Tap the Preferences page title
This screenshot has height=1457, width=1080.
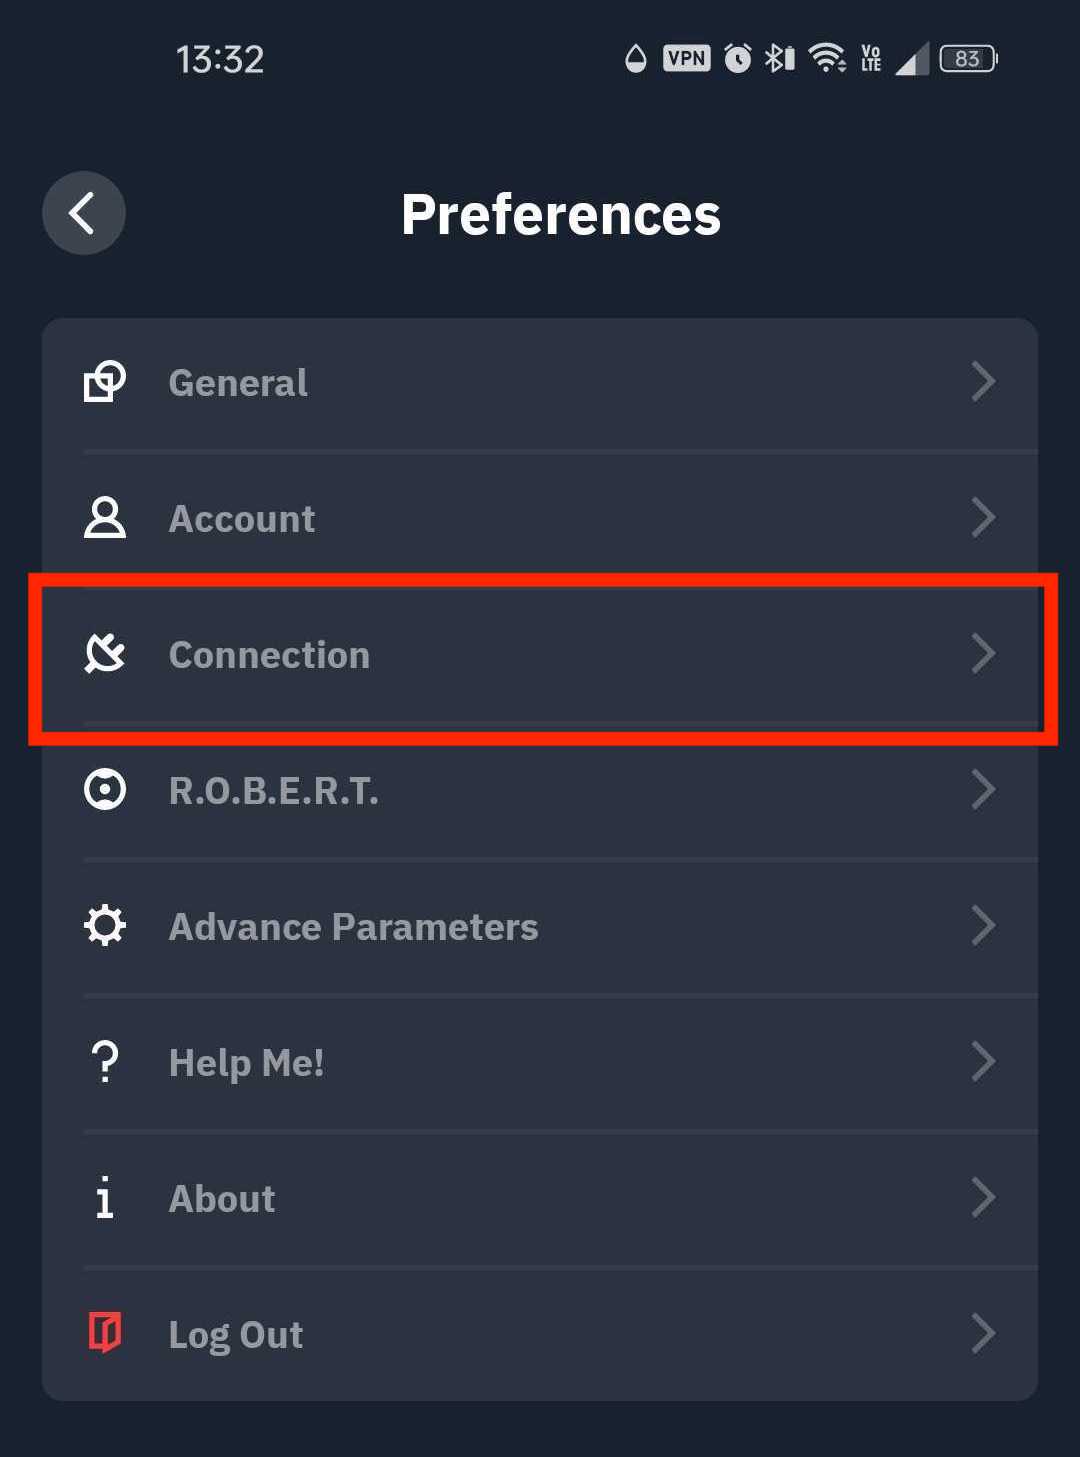tap(560, 214)
